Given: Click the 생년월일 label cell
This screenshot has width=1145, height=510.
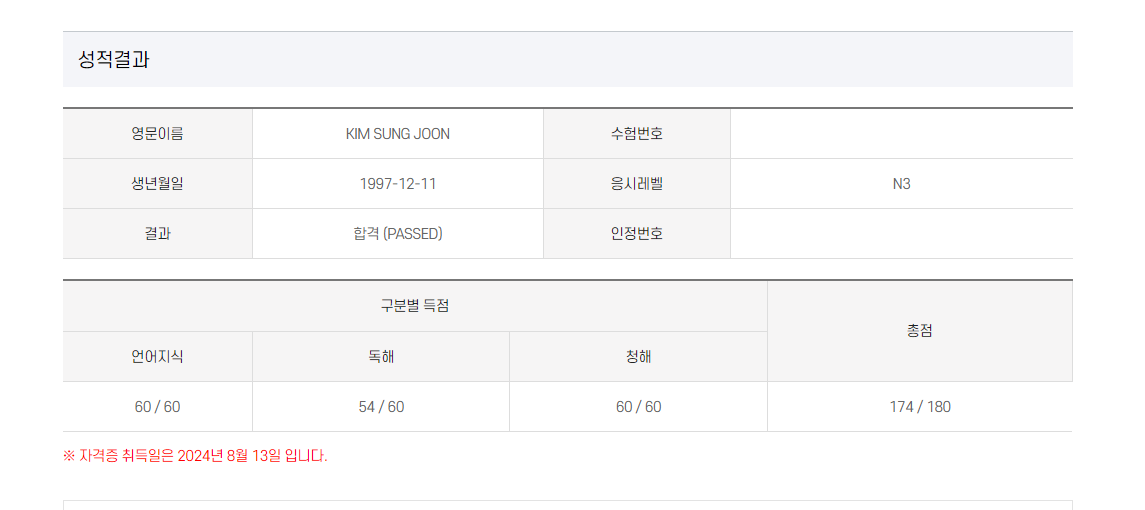Looking at the screenshot, I should pyautogui.click(x=158, y=184).
